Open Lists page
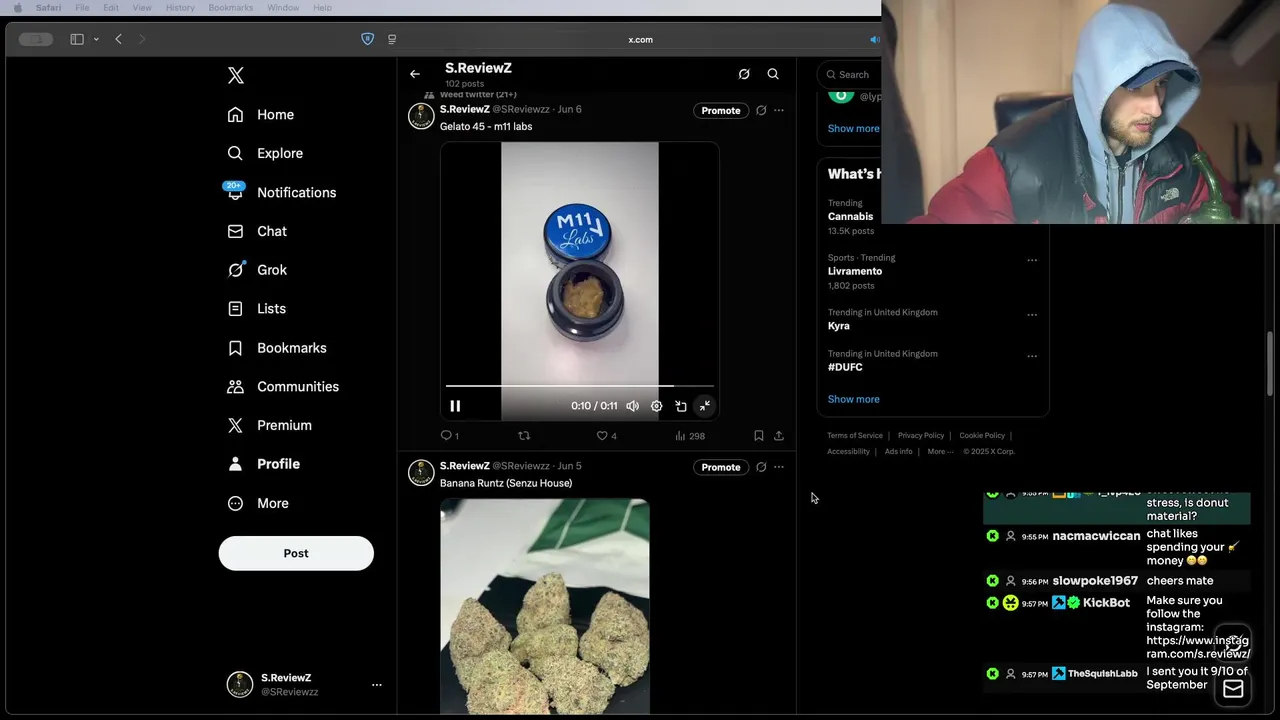 click(256, 309)
